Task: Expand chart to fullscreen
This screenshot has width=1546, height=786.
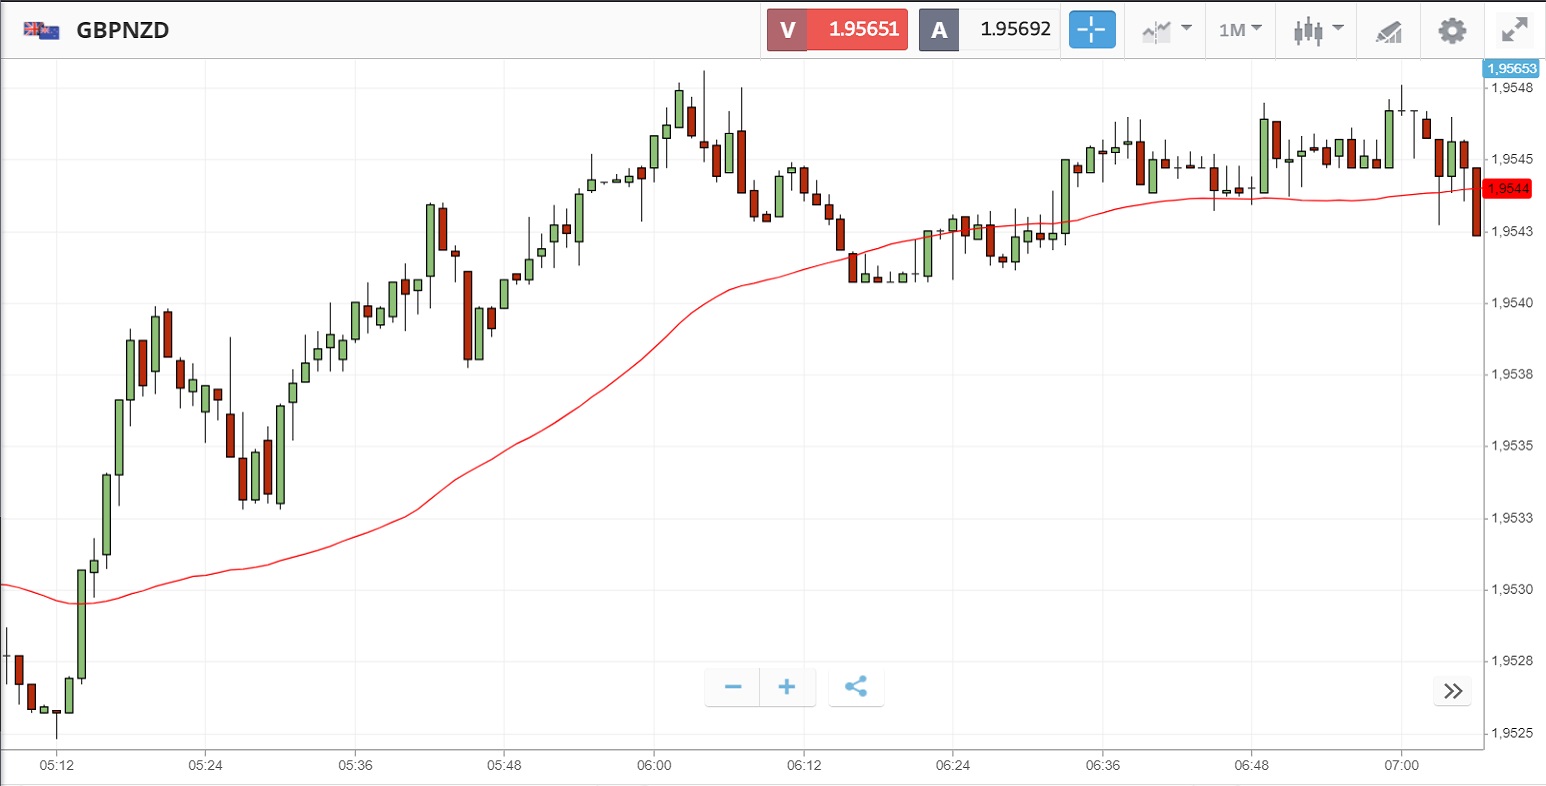Action: [x=1516, y=30]
